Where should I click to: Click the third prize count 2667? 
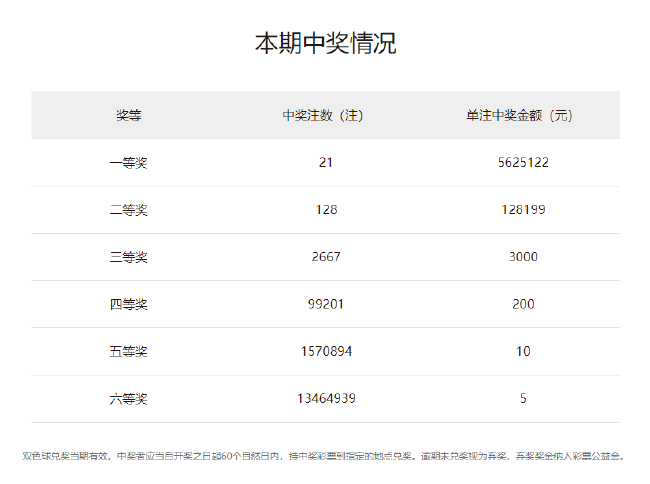click(325, 257)
